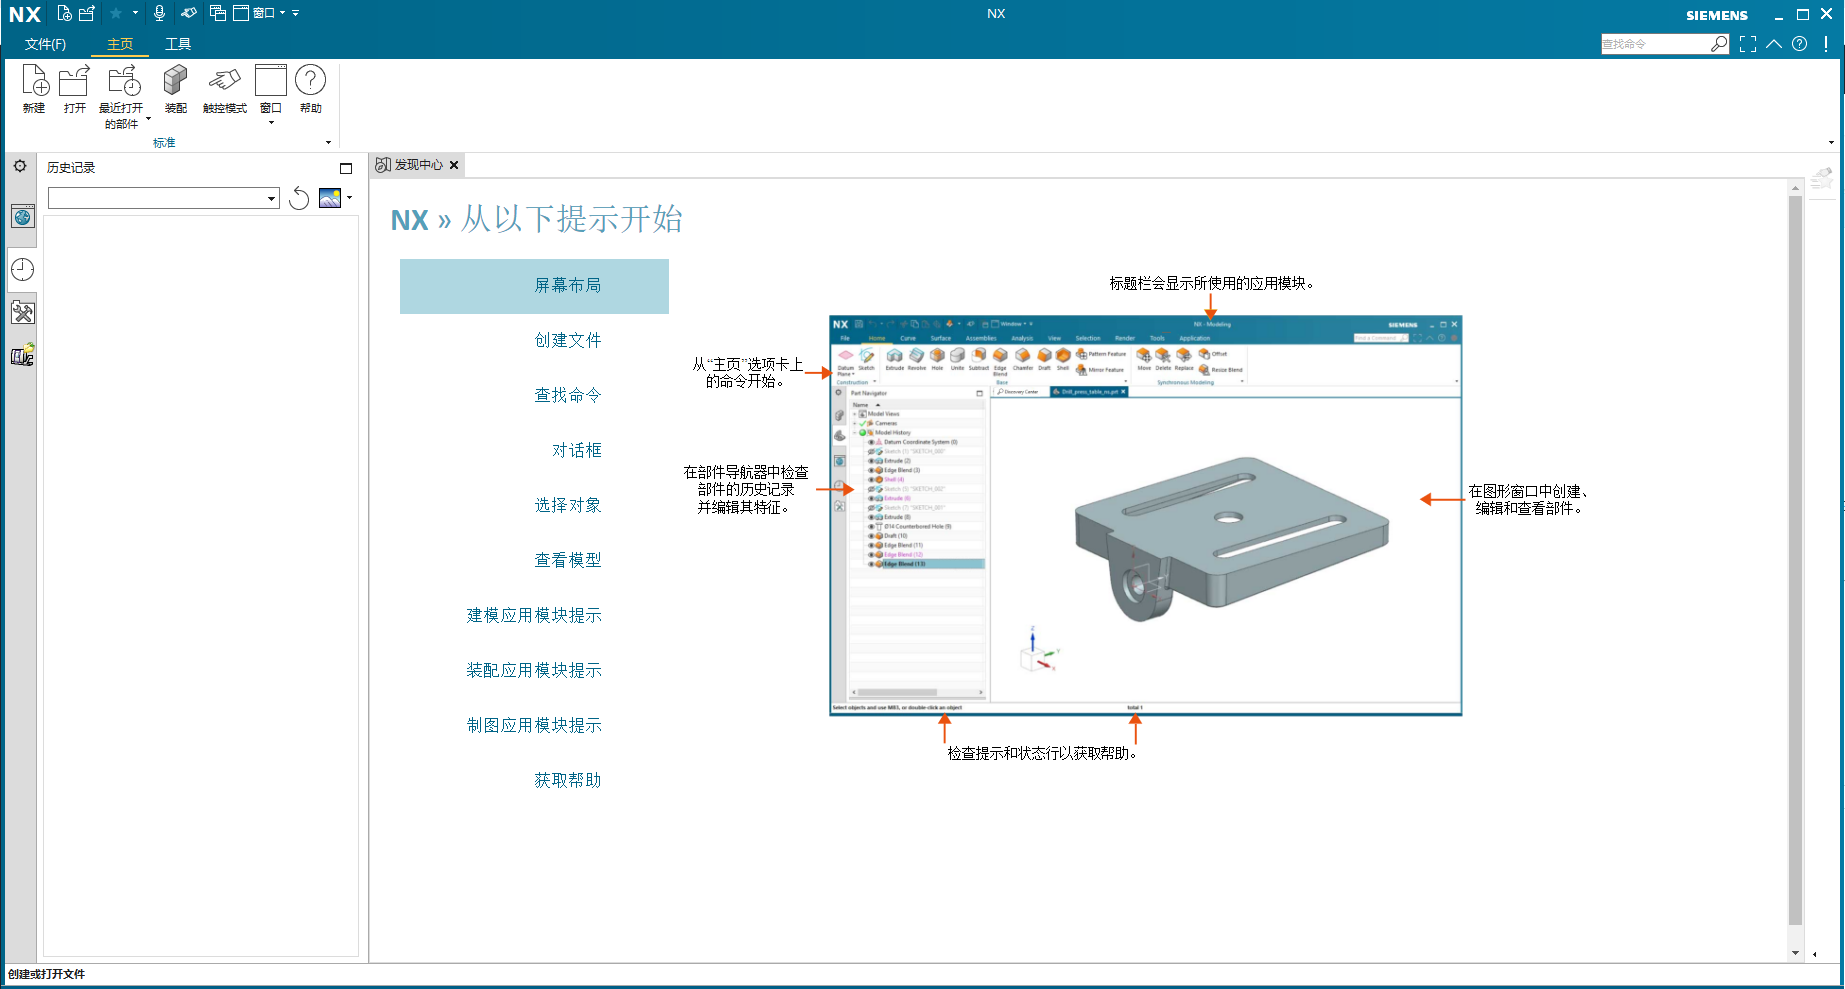Open the History palette clock icon in sidebar

(22, 268)
